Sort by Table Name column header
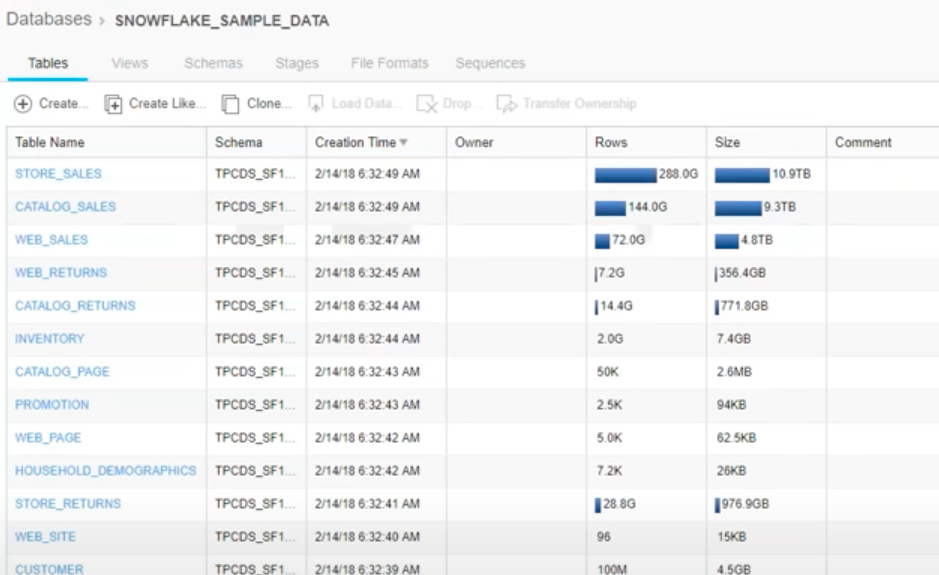This screenshot has height=575, width=939. (x=50, y=143)
